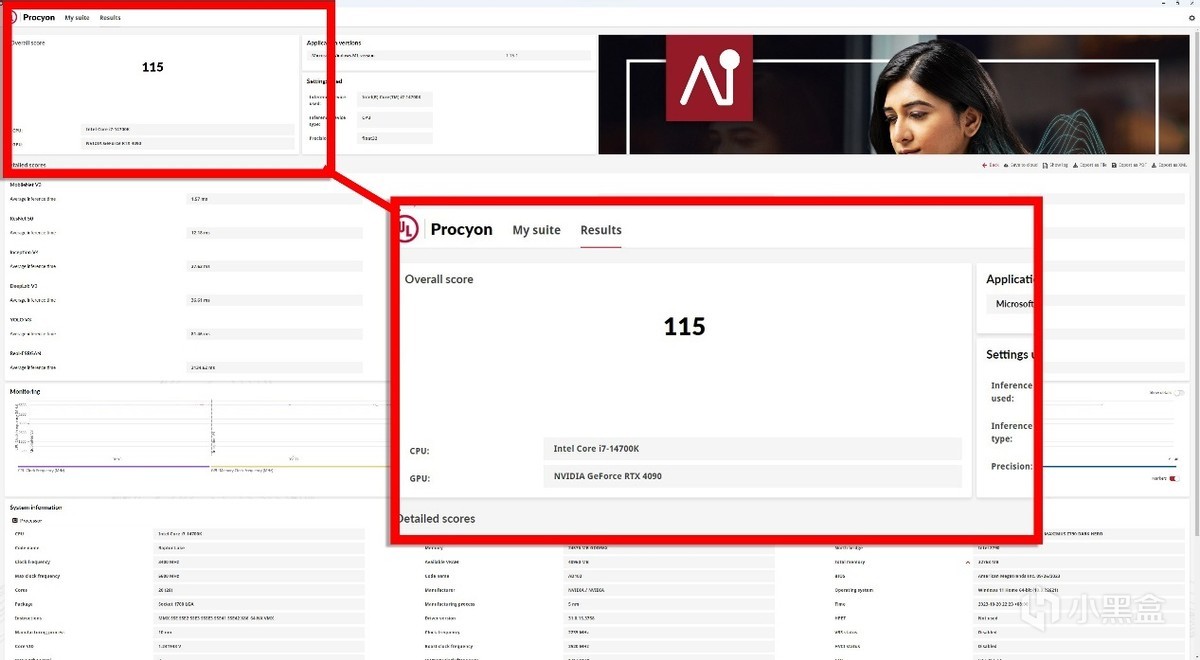This screenshot has height=660, width=1200.
Task: Click the Detailed scores heading in enlarged inset
Action: [435, 519]
